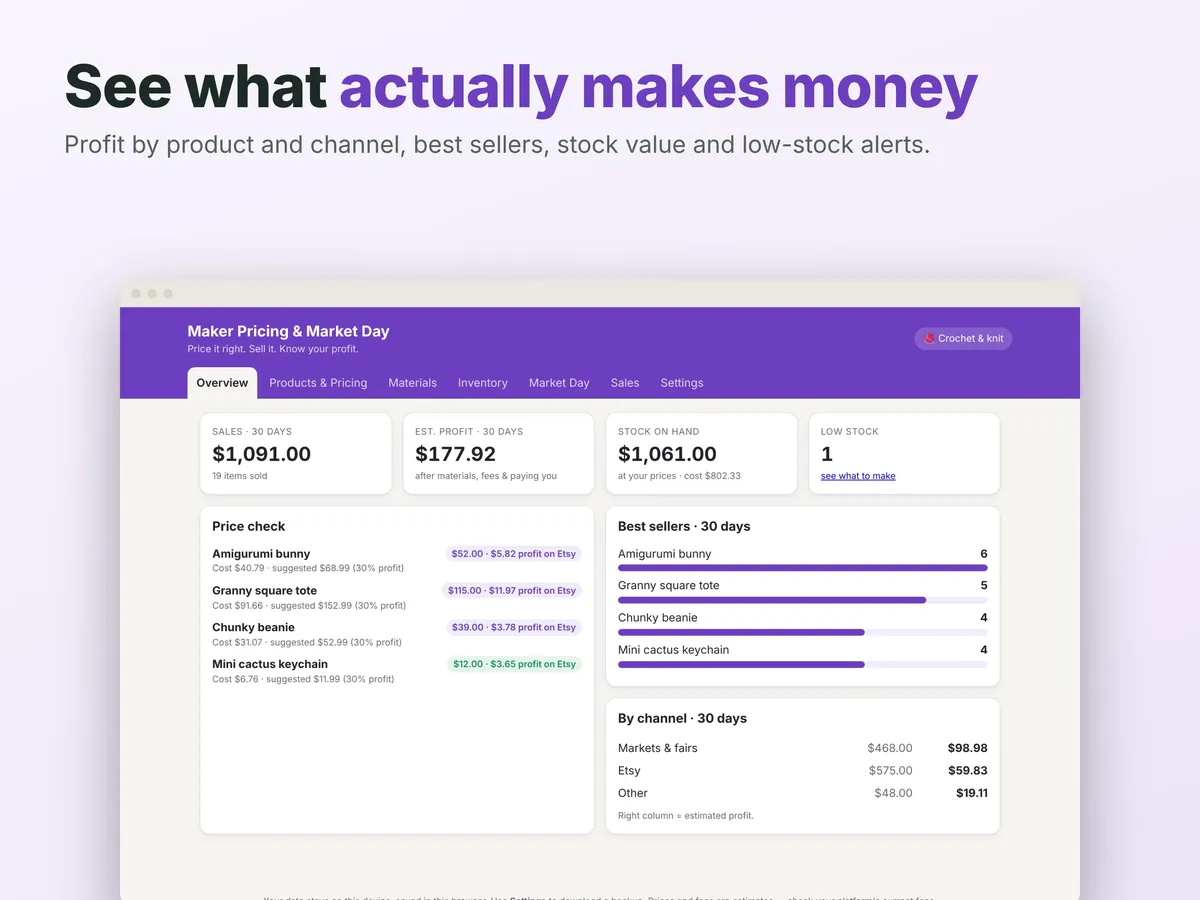Click the Maker Pricing & Market Day title
The height and width of the screenshot is (900, 1200).
click(x=288, y=331)
